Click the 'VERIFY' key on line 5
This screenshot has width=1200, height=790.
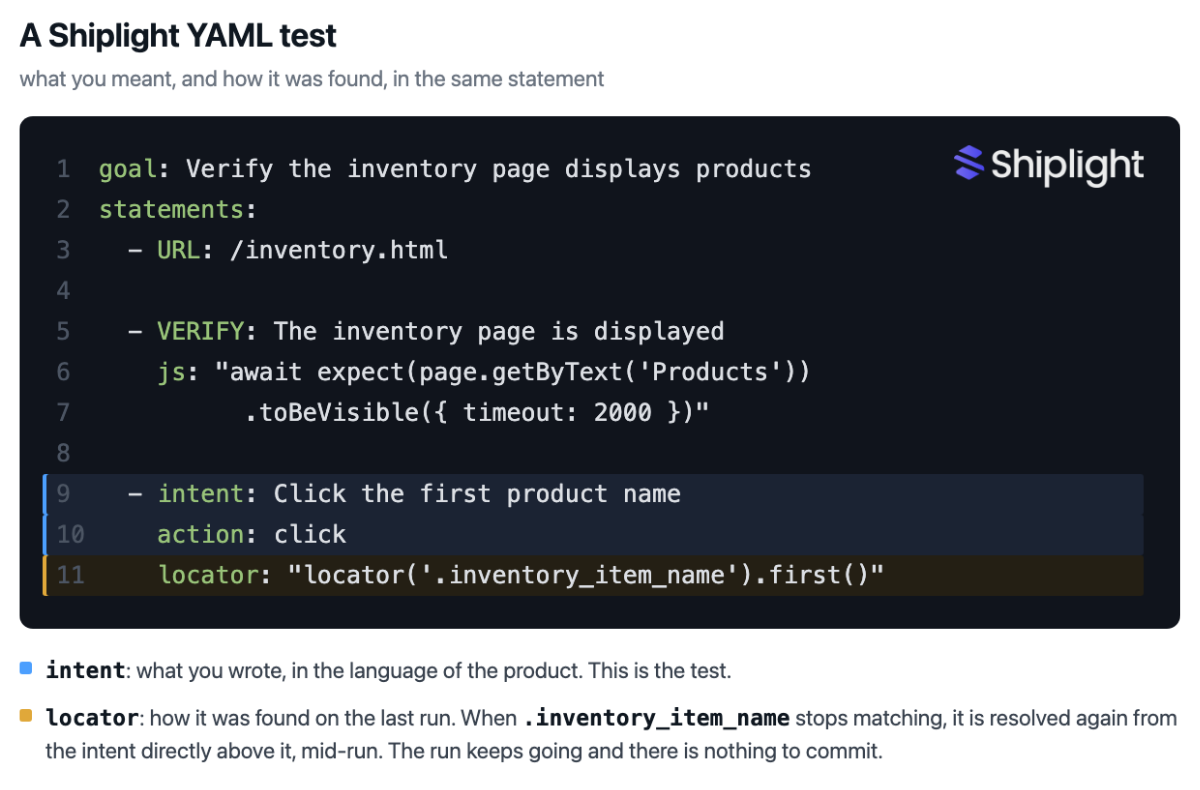(x=200, y=331)
